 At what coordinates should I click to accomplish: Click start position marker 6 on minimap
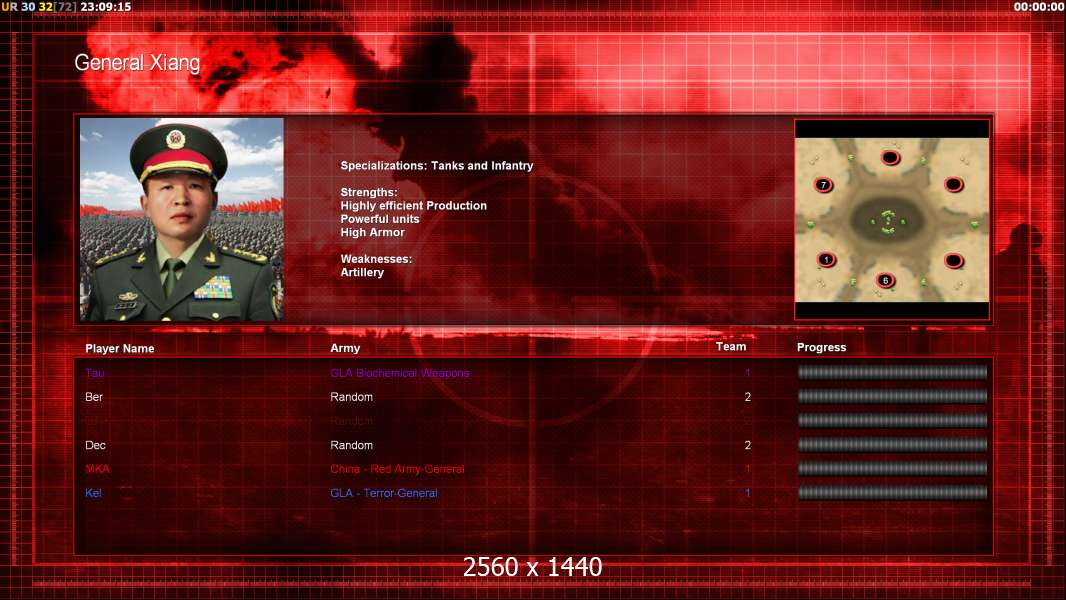885,280
